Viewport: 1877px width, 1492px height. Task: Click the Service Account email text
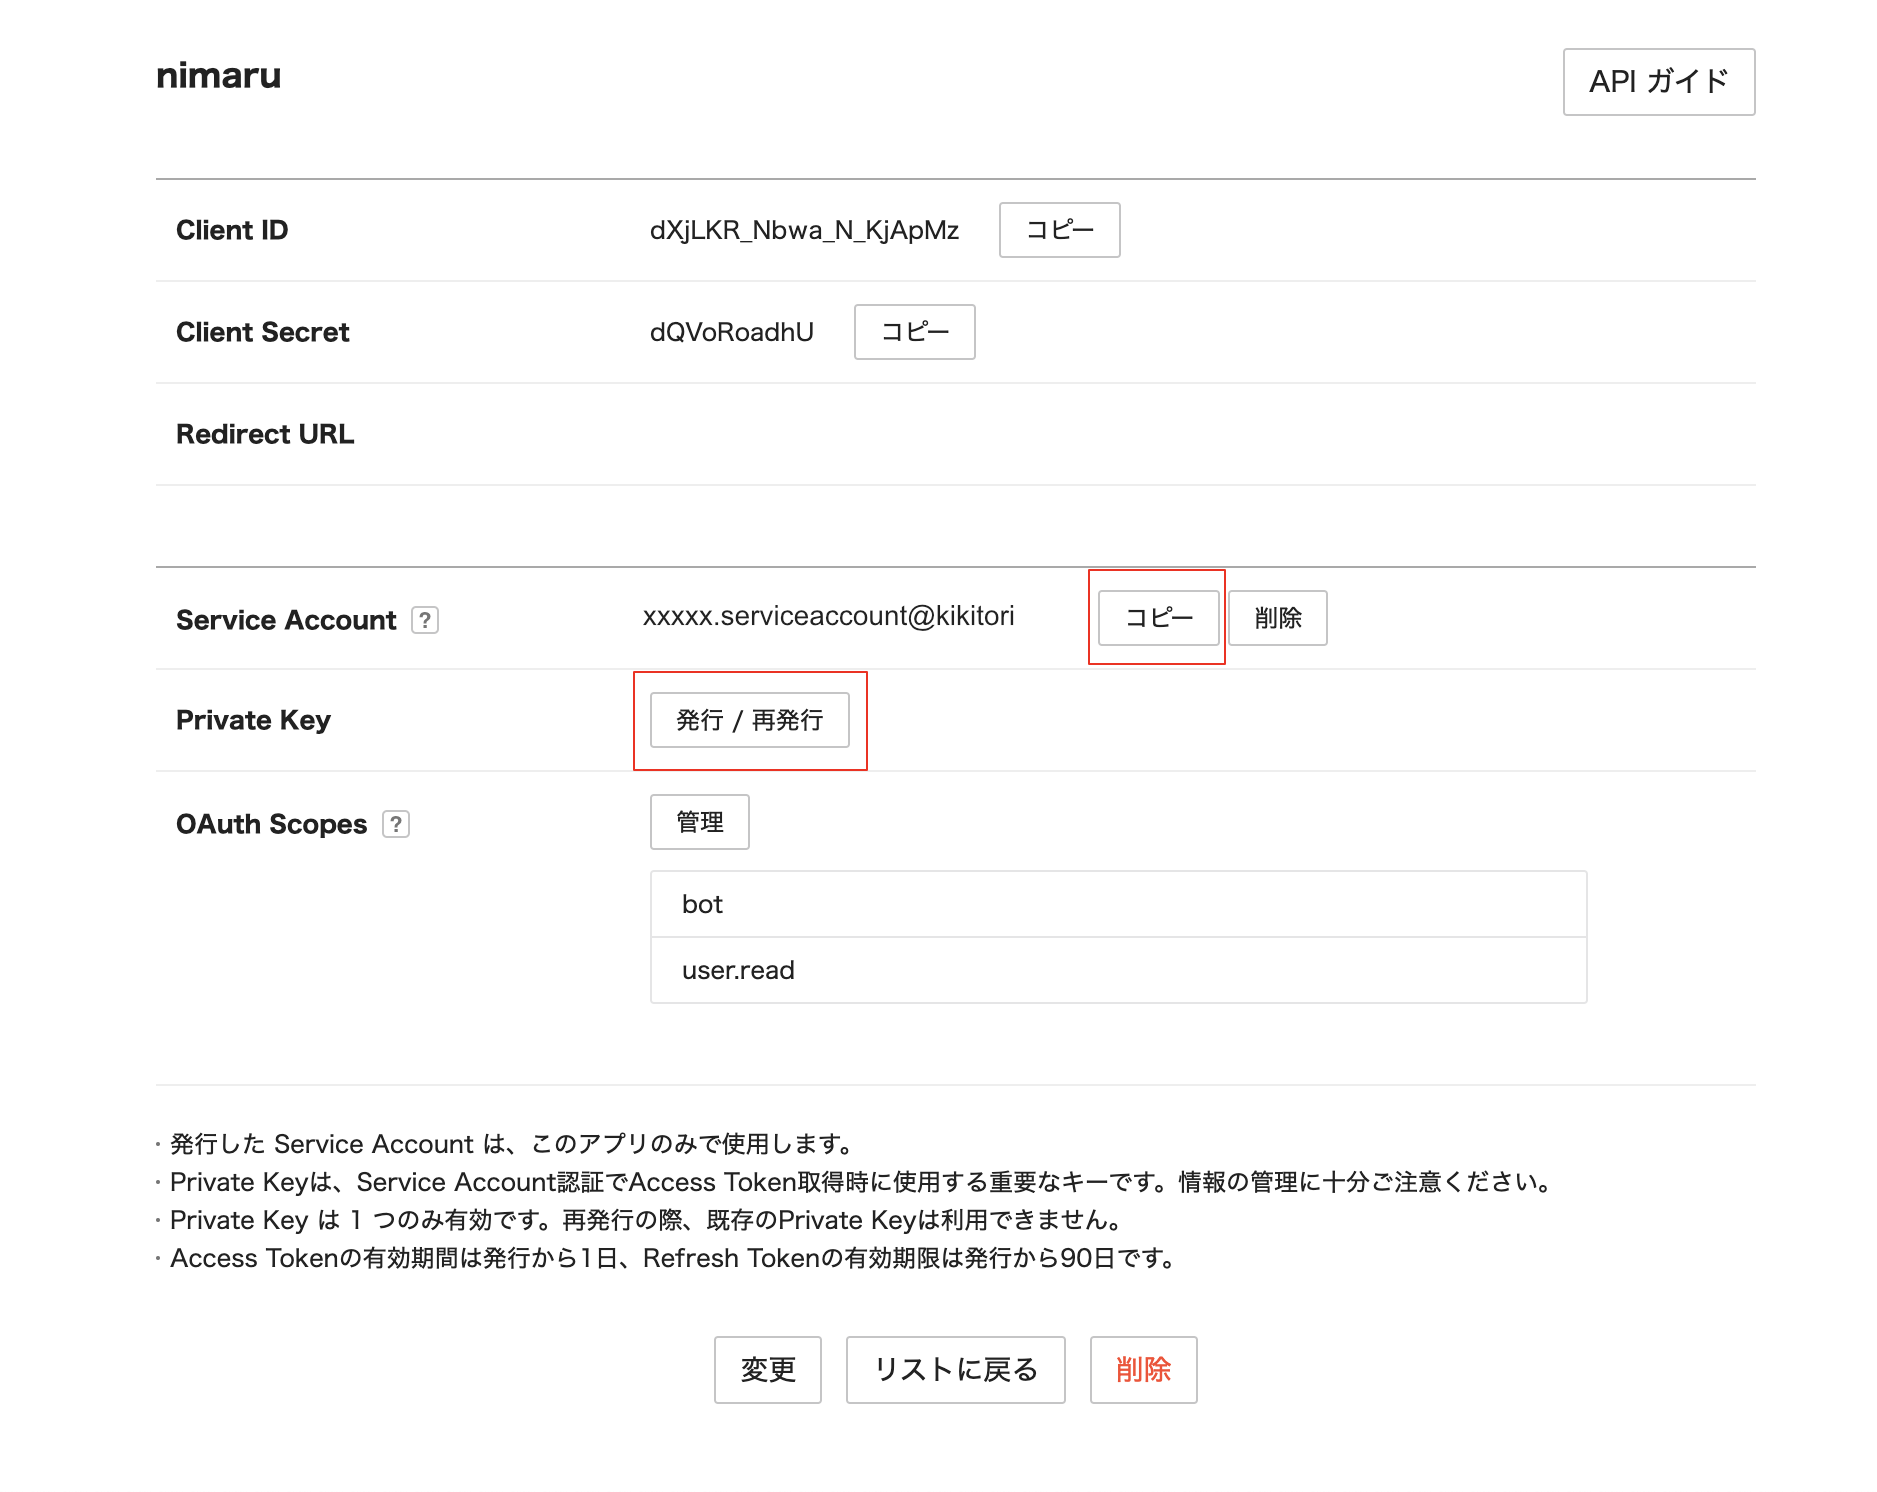point(828,616)
